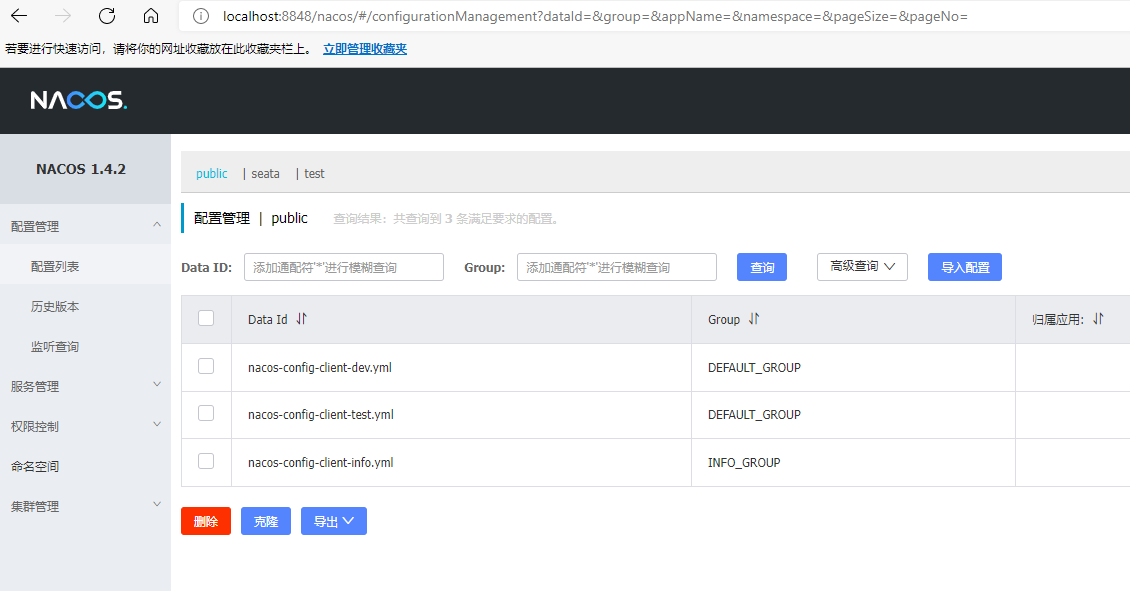This screenshot has height=591, width=1130.
Task: Click the browser address bar URL
Action: 595,16
